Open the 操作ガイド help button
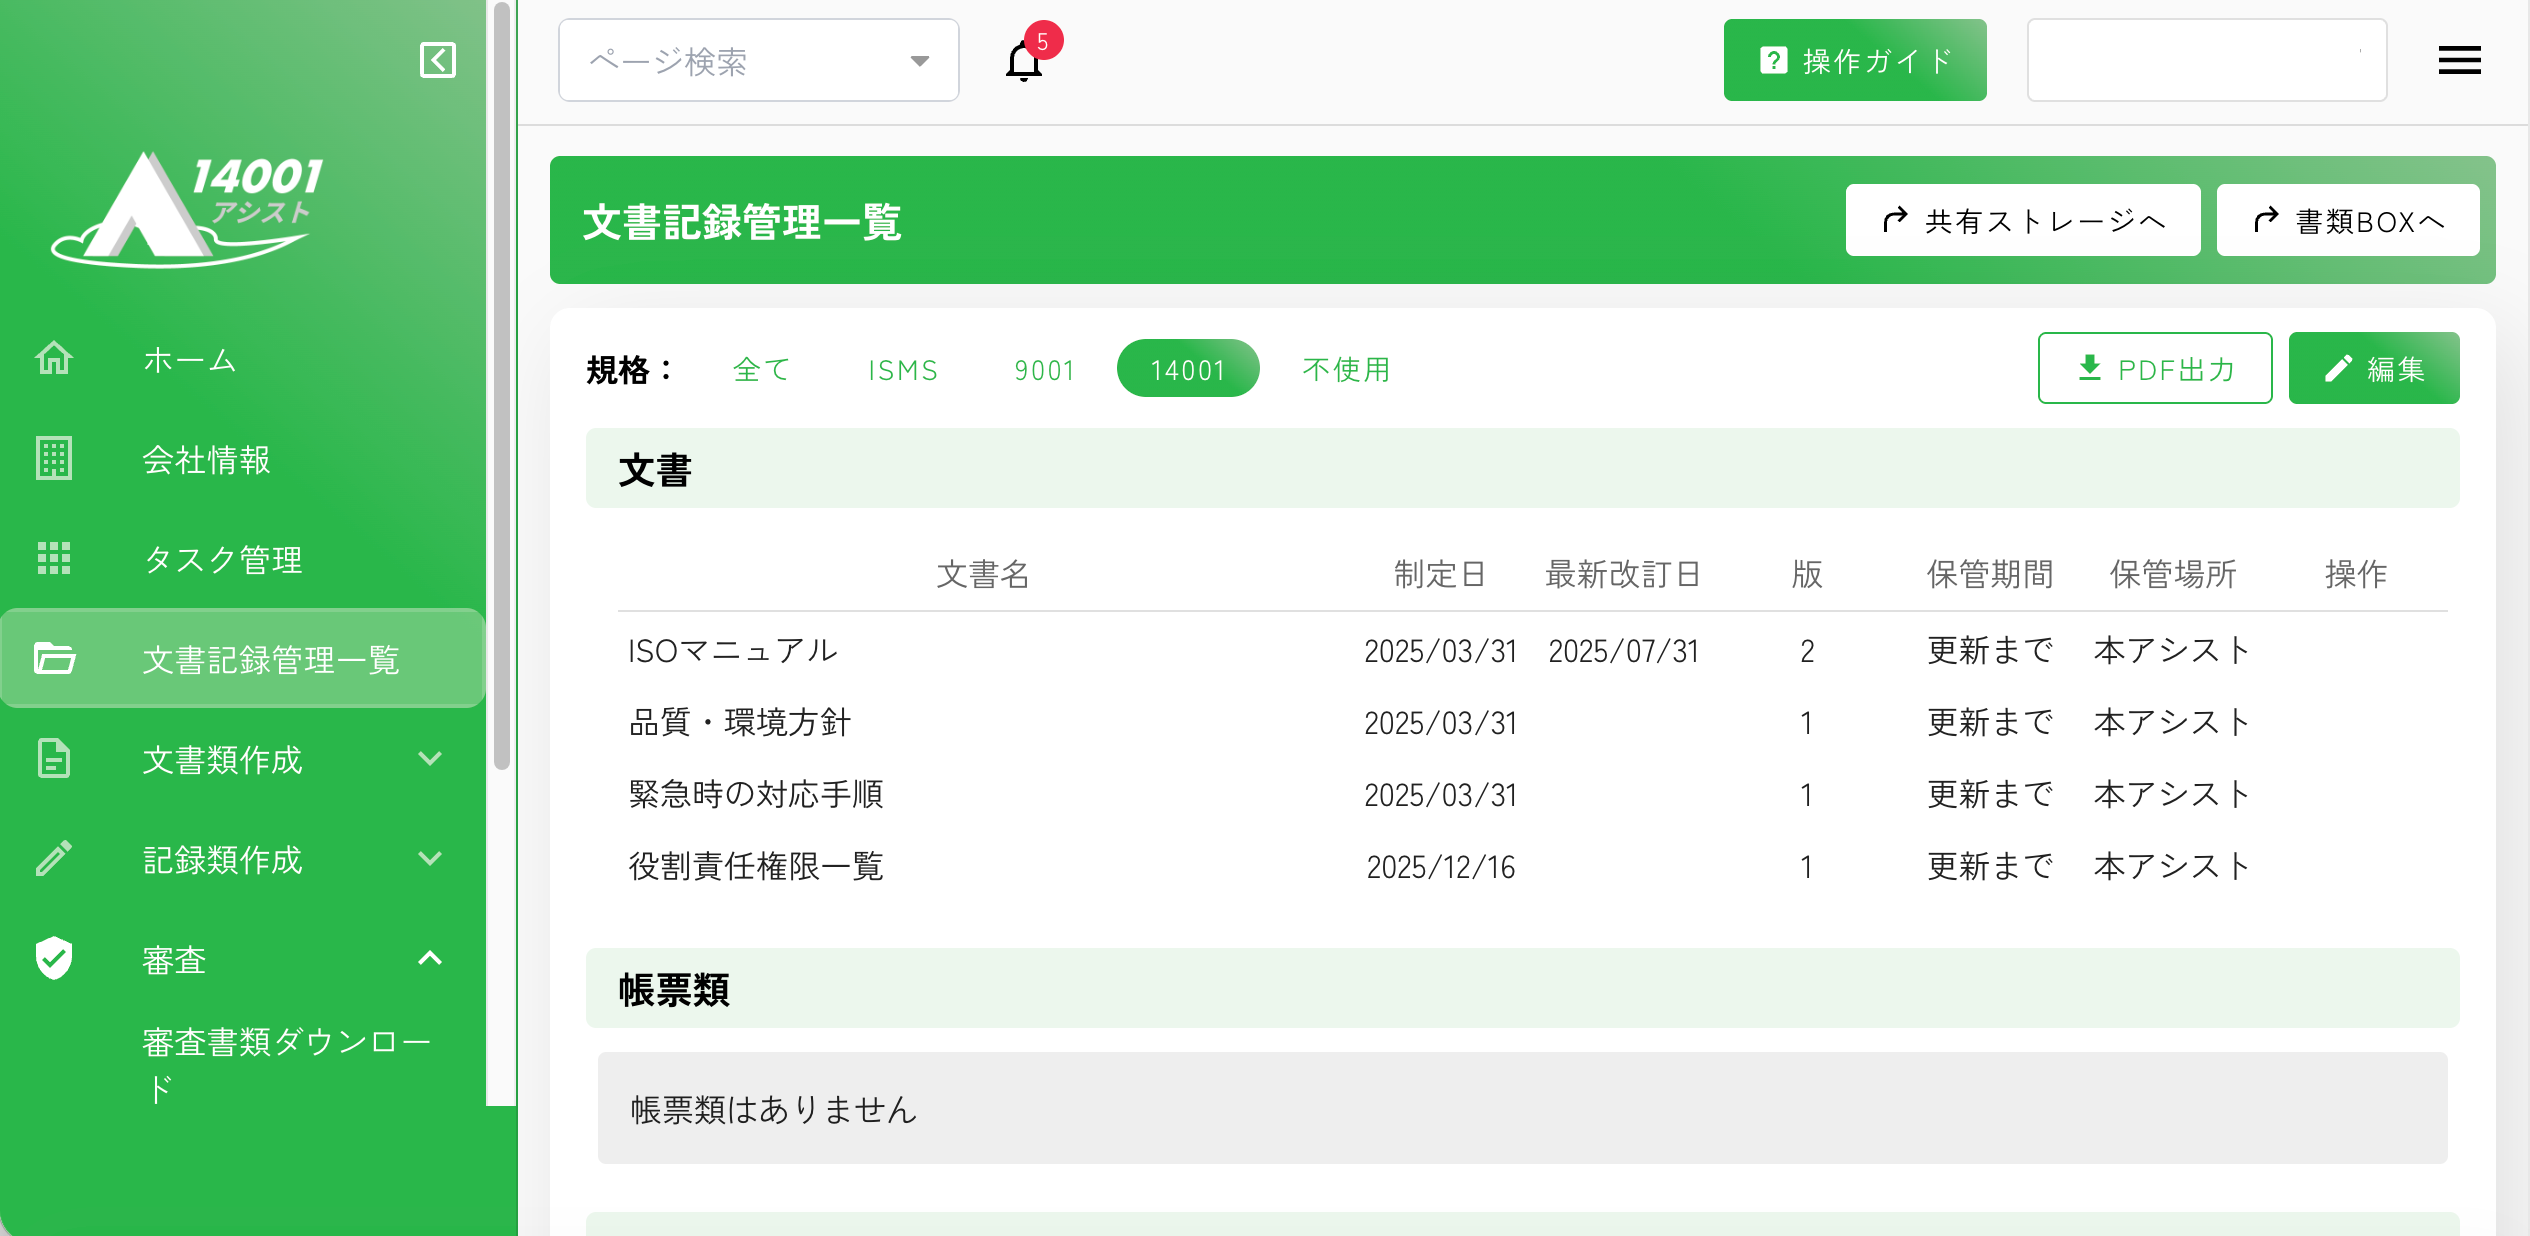 (x=1855, y=60)
